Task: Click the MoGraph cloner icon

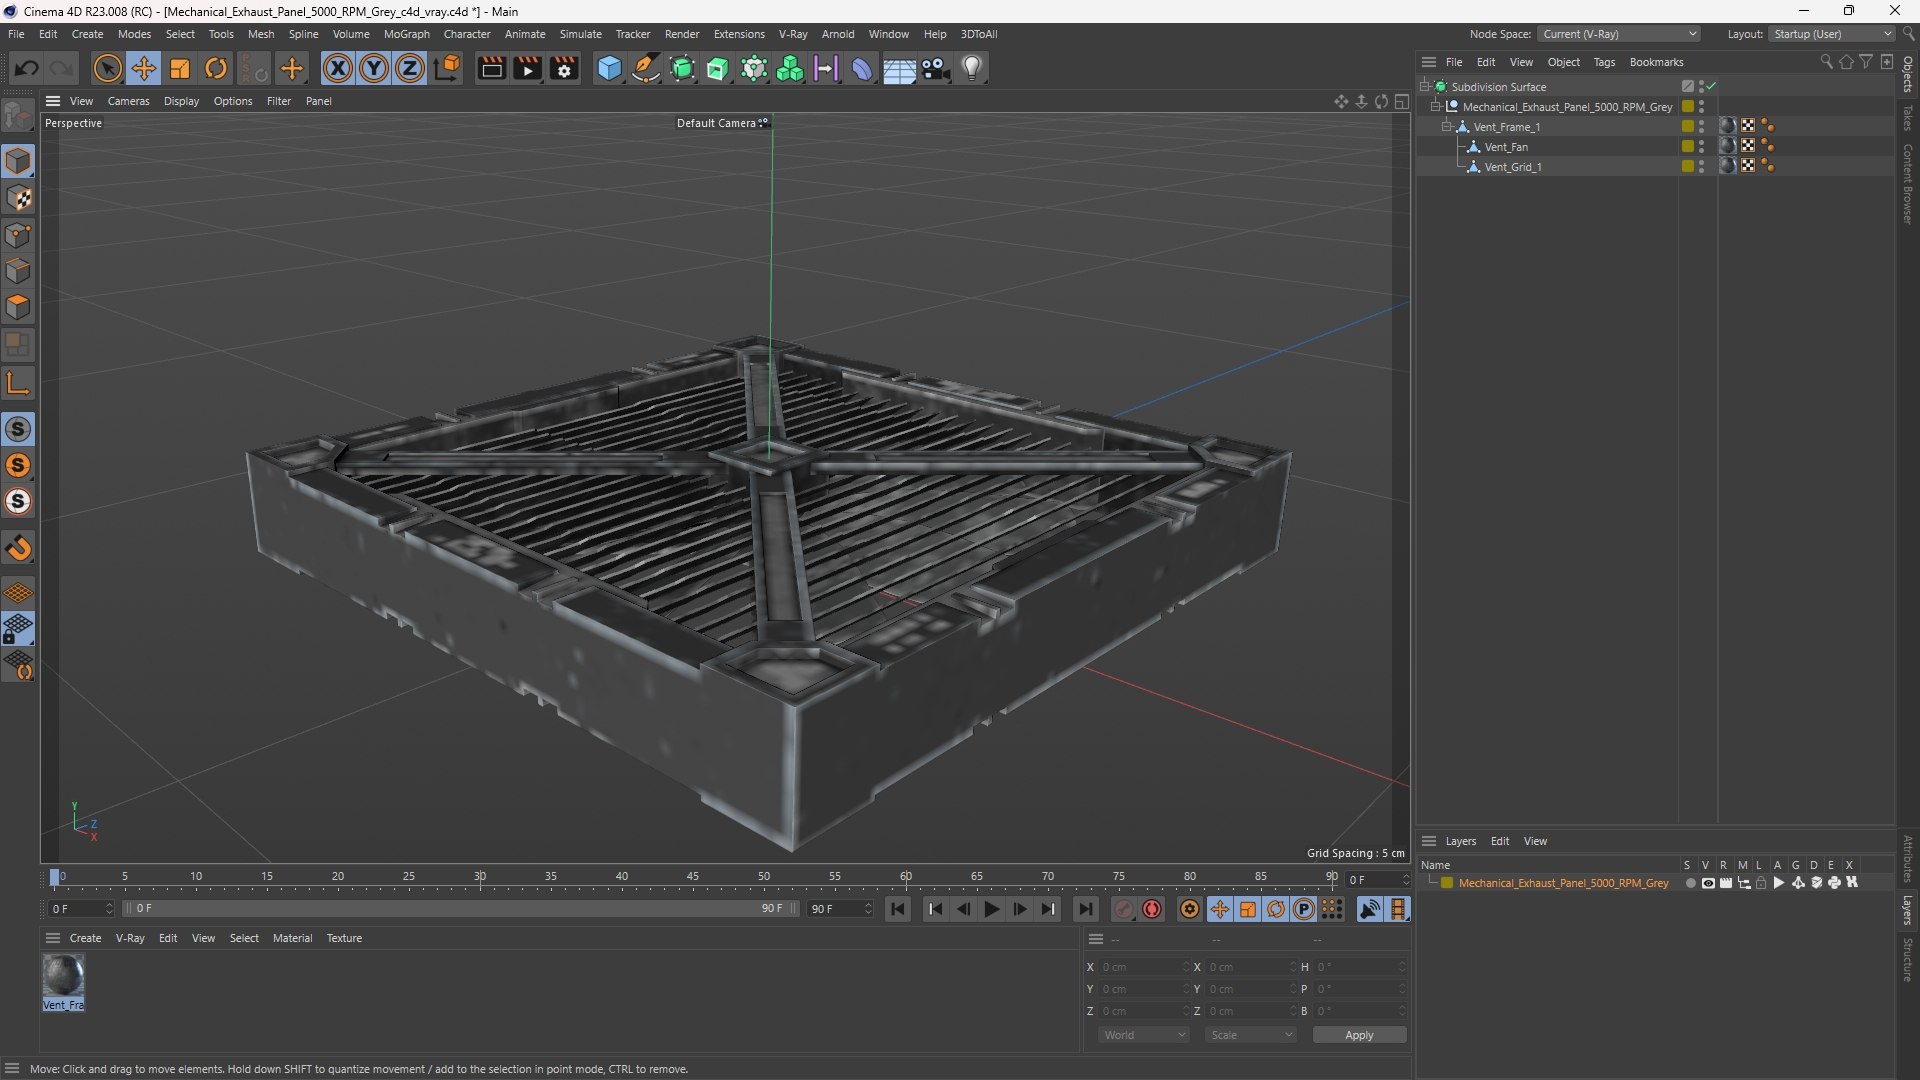Action: click(x=790, y=68)
